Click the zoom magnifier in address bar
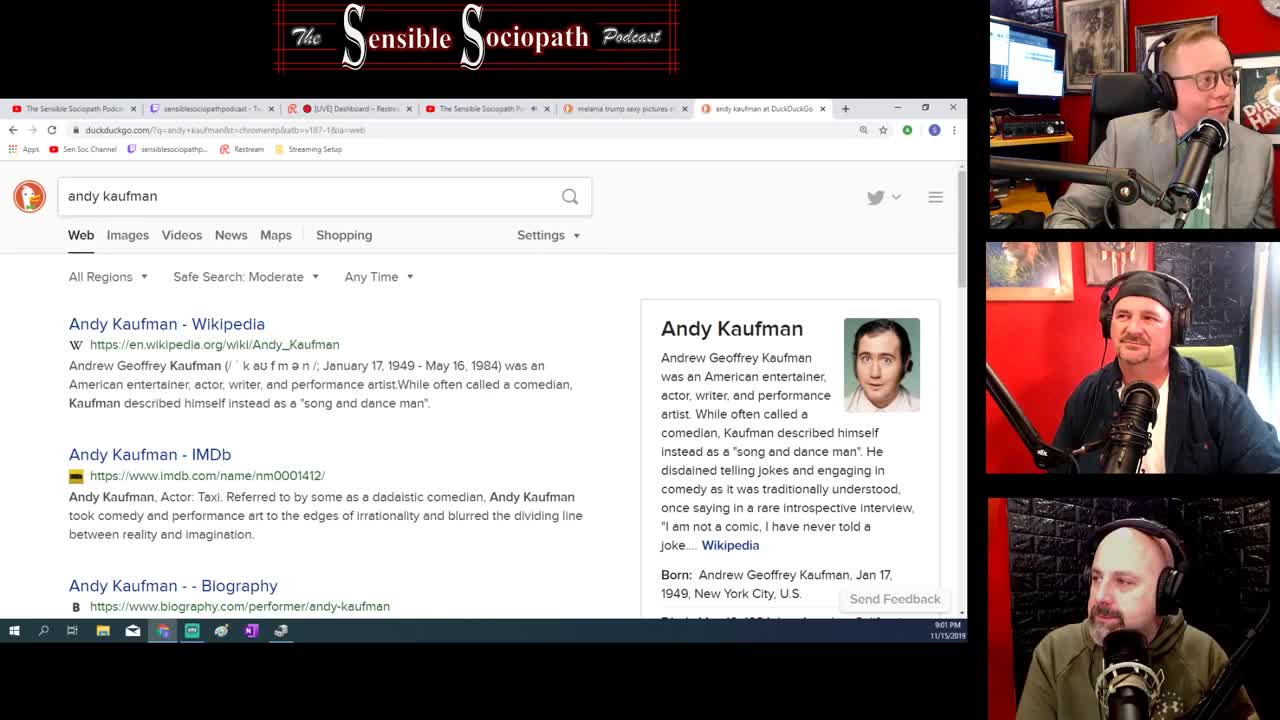Viewport: 1280px width, 720px height. [863, 130]
